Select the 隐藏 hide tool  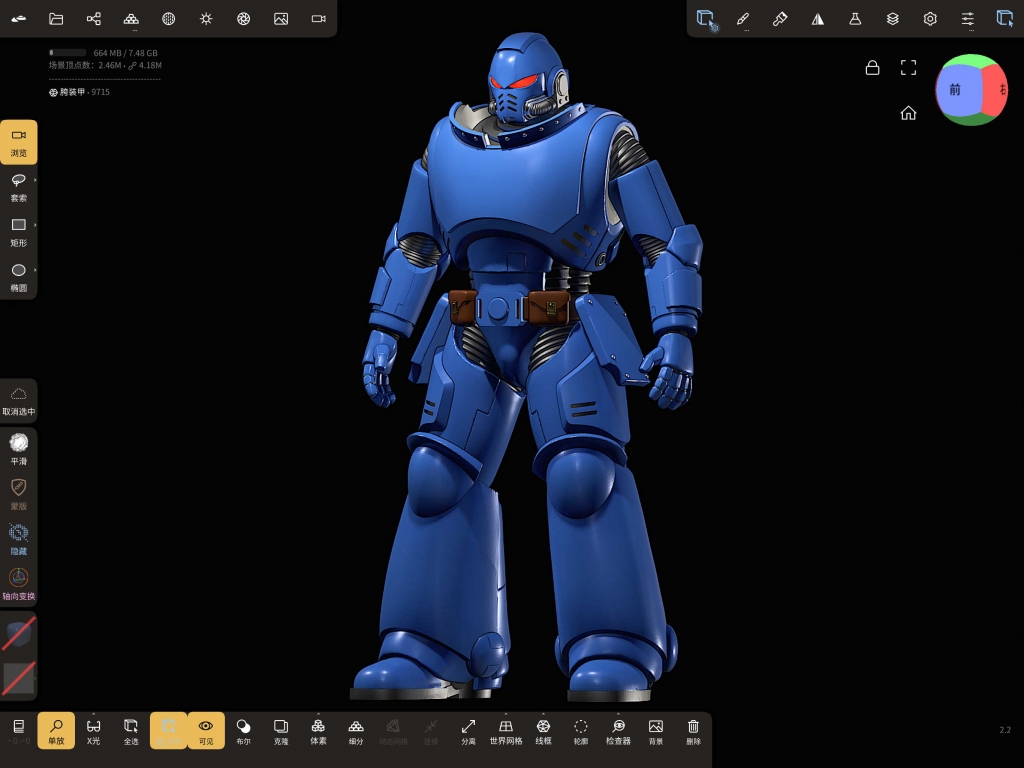click(19, 539)
